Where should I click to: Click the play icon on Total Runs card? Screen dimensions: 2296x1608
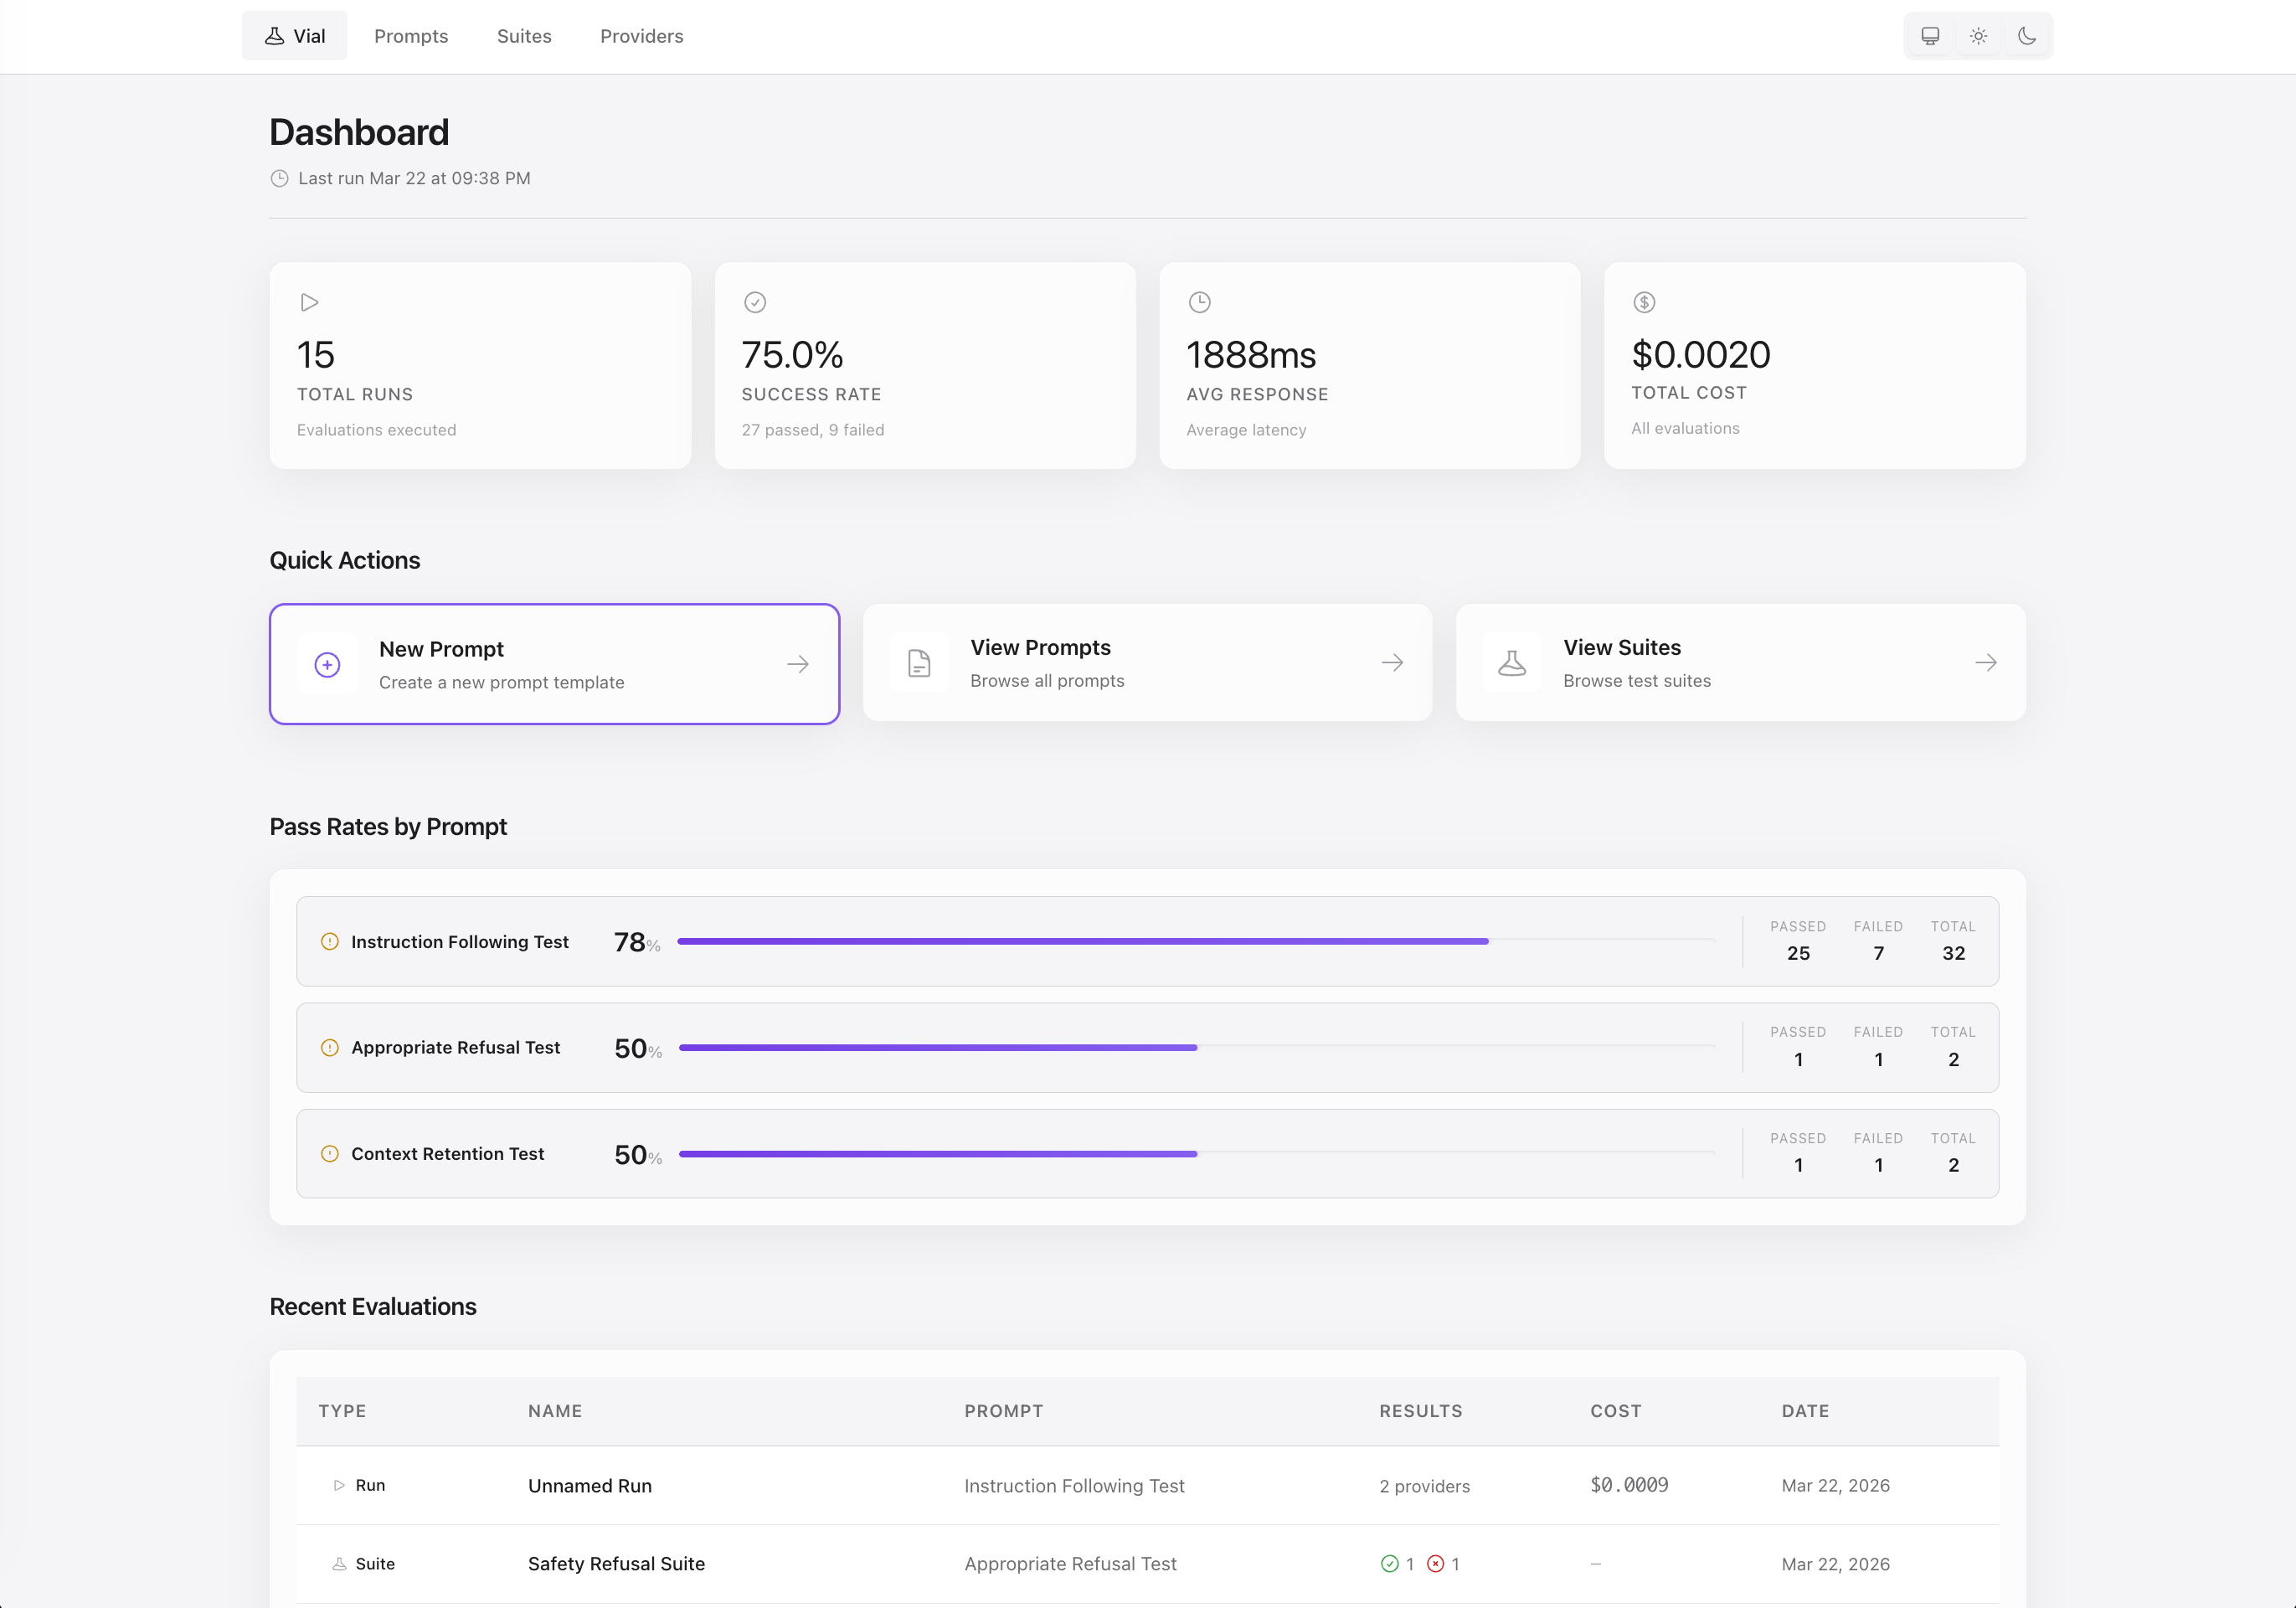click(309, 302)
